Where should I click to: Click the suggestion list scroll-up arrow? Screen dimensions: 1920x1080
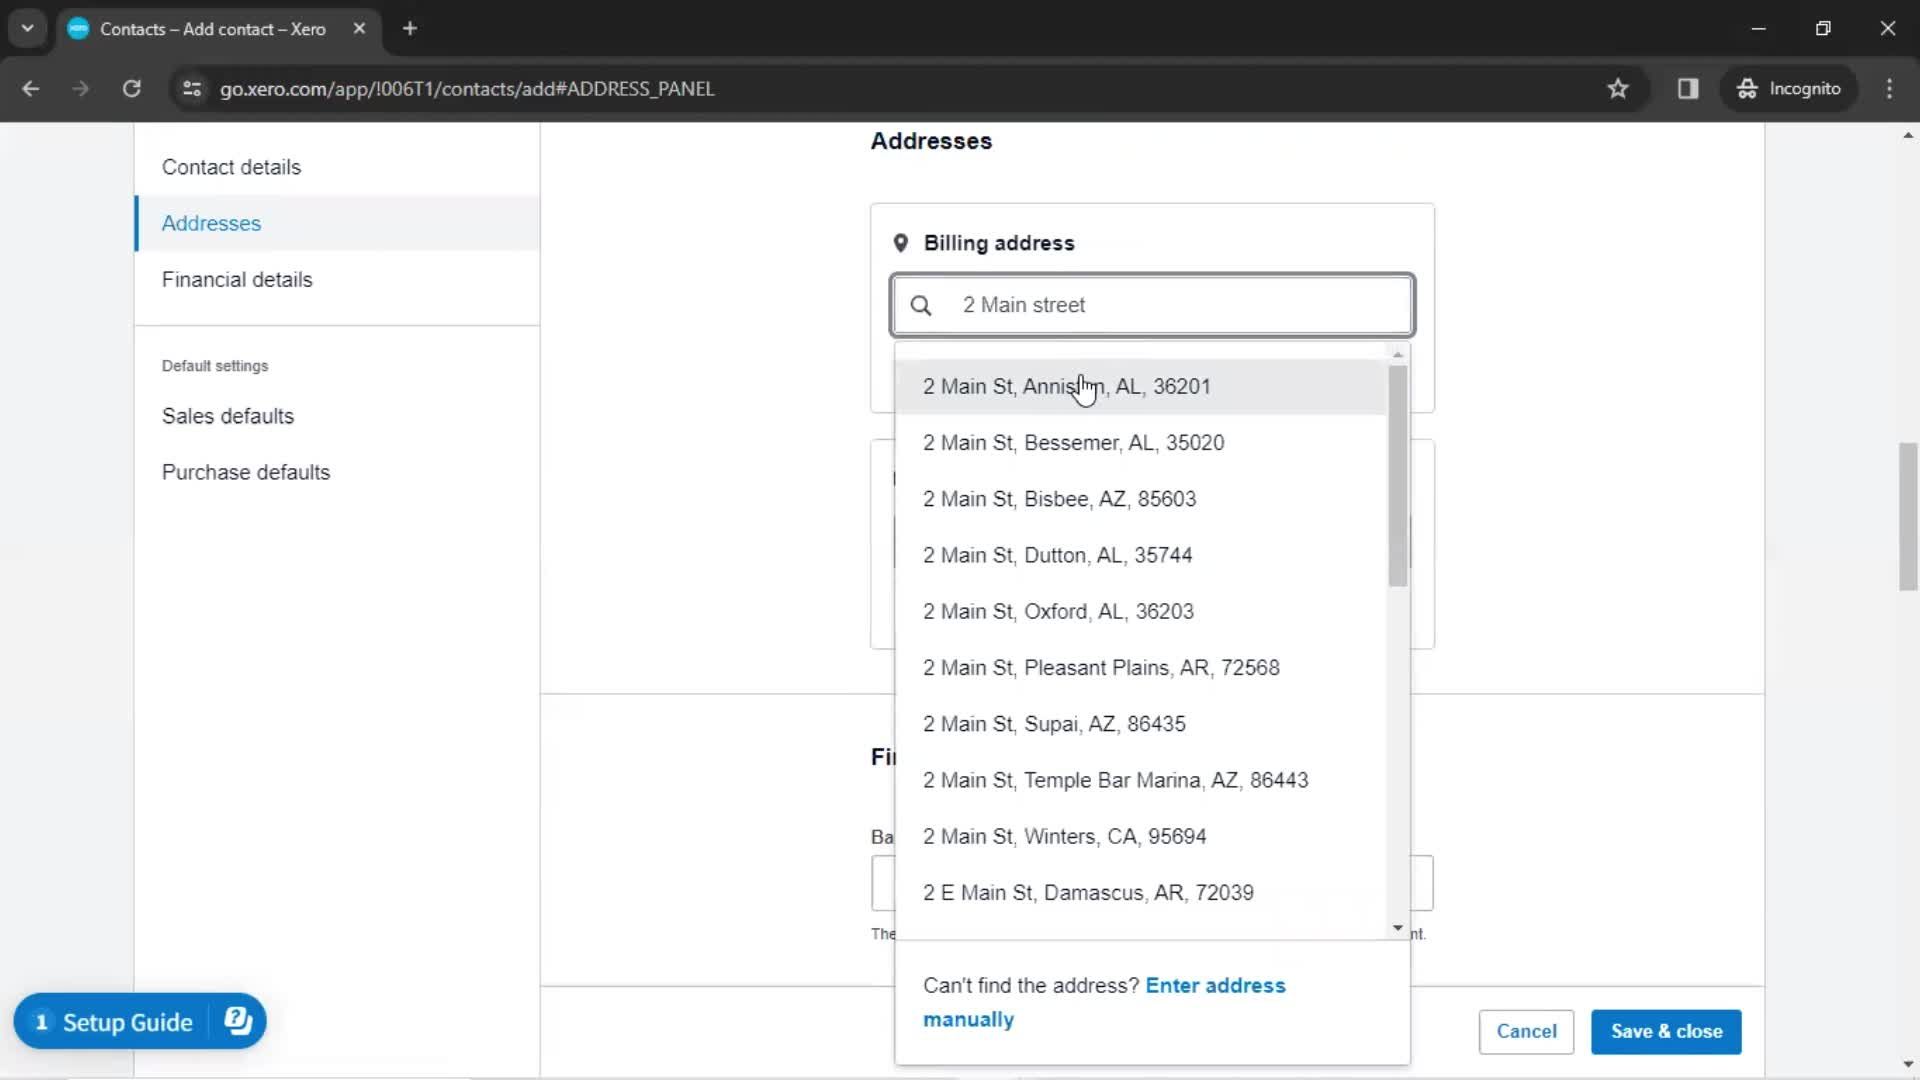point(1398,355)
